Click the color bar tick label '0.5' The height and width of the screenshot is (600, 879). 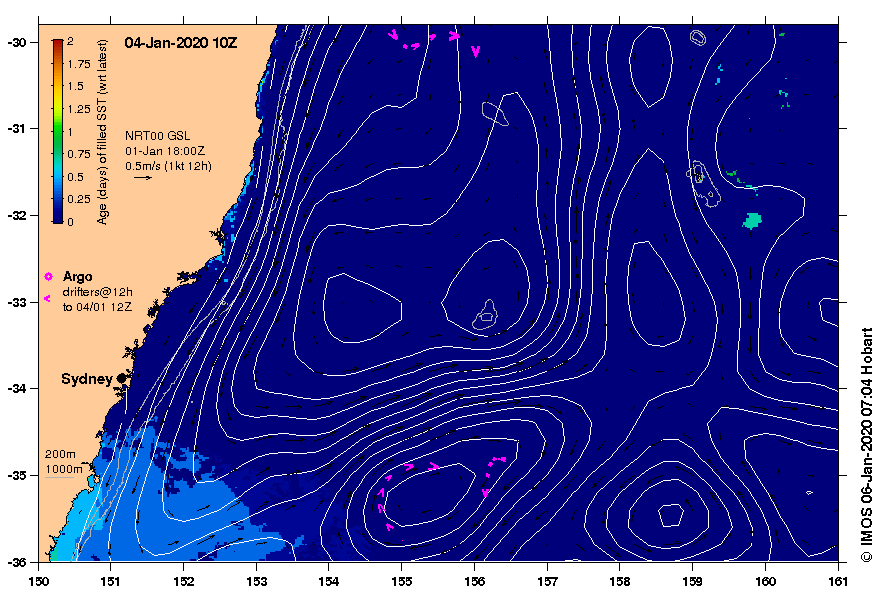click(76, 177)
